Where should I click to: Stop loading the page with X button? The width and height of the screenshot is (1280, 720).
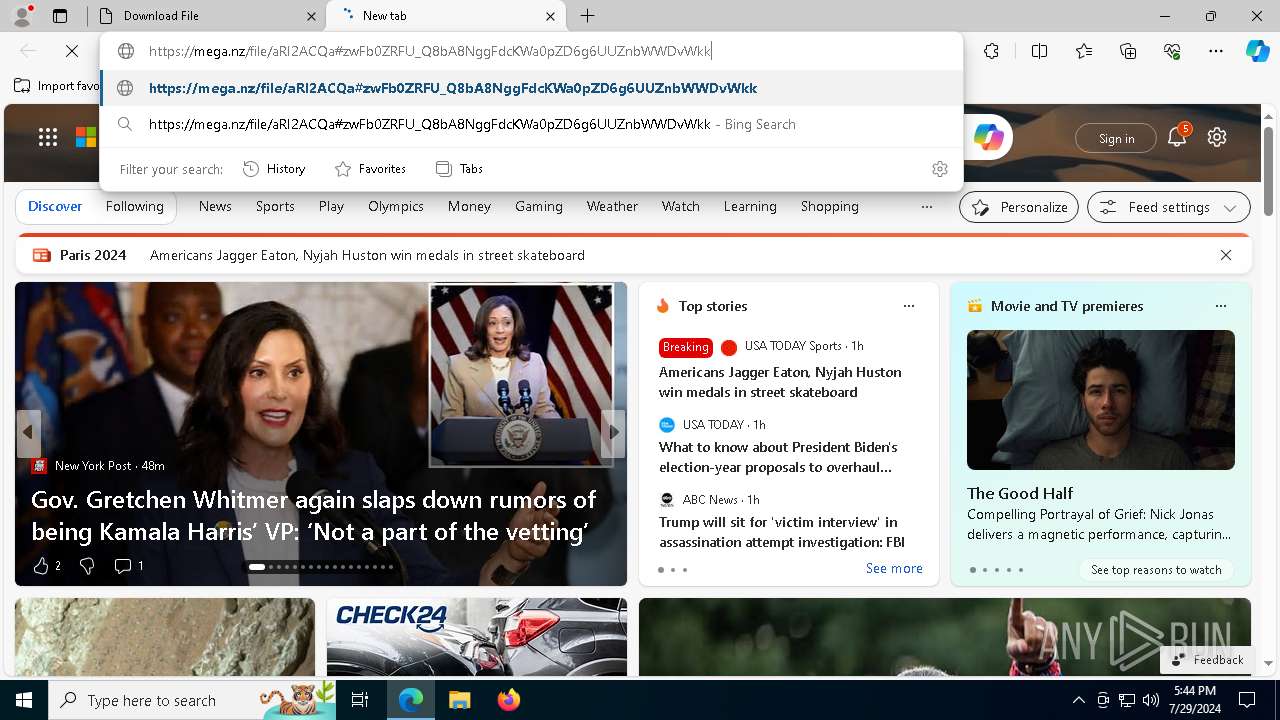pyautogui.click(x=72, y=51)
